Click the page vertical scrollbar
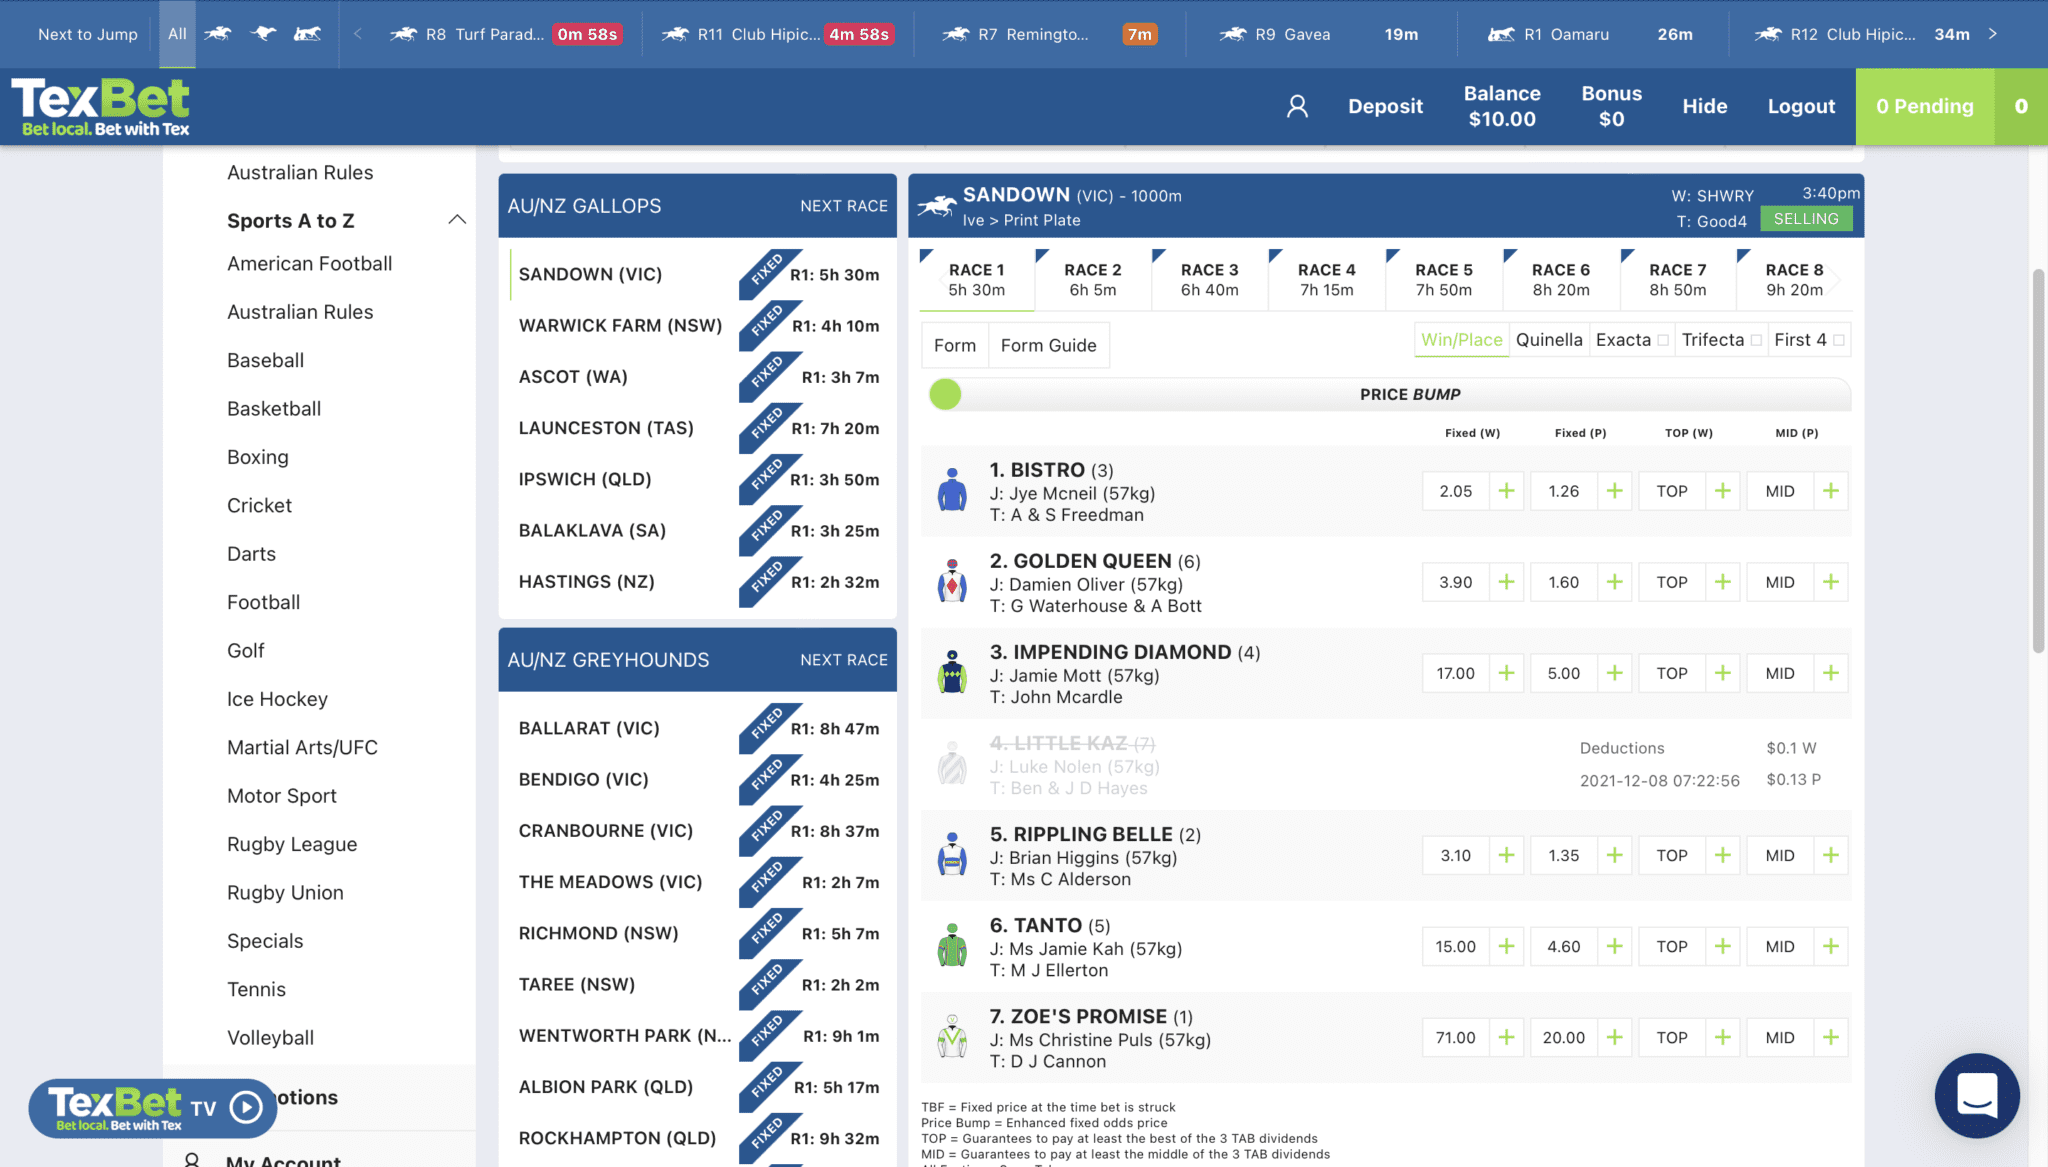Screen dimensions: 2048x1167 pos(2038,460)
